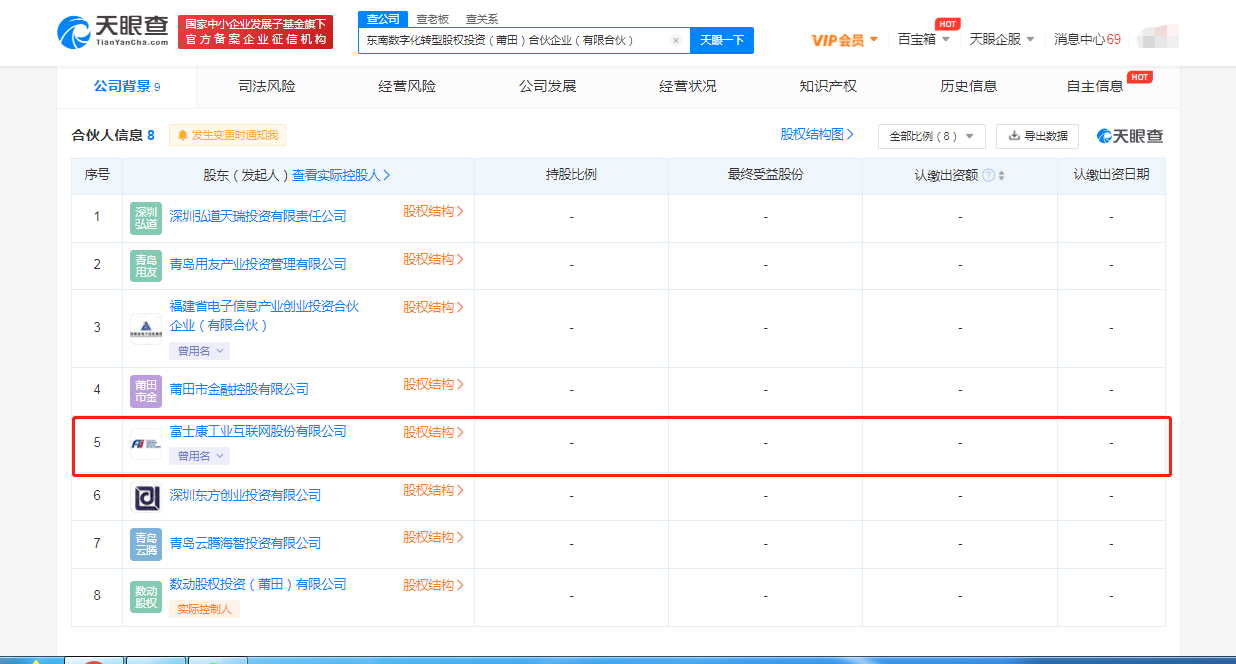1236x664 pixels.
Task: Clear the search box with the X icon
Action: [x=676, y=40]
